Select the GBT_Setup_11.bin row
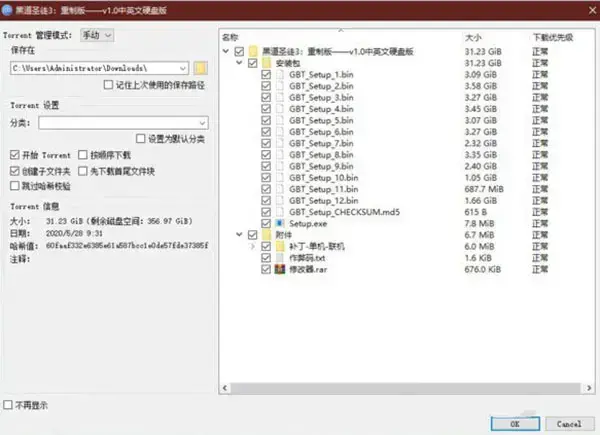Image resolution: width=600 pixels, height=435 pixels. (x=406, y=189)
